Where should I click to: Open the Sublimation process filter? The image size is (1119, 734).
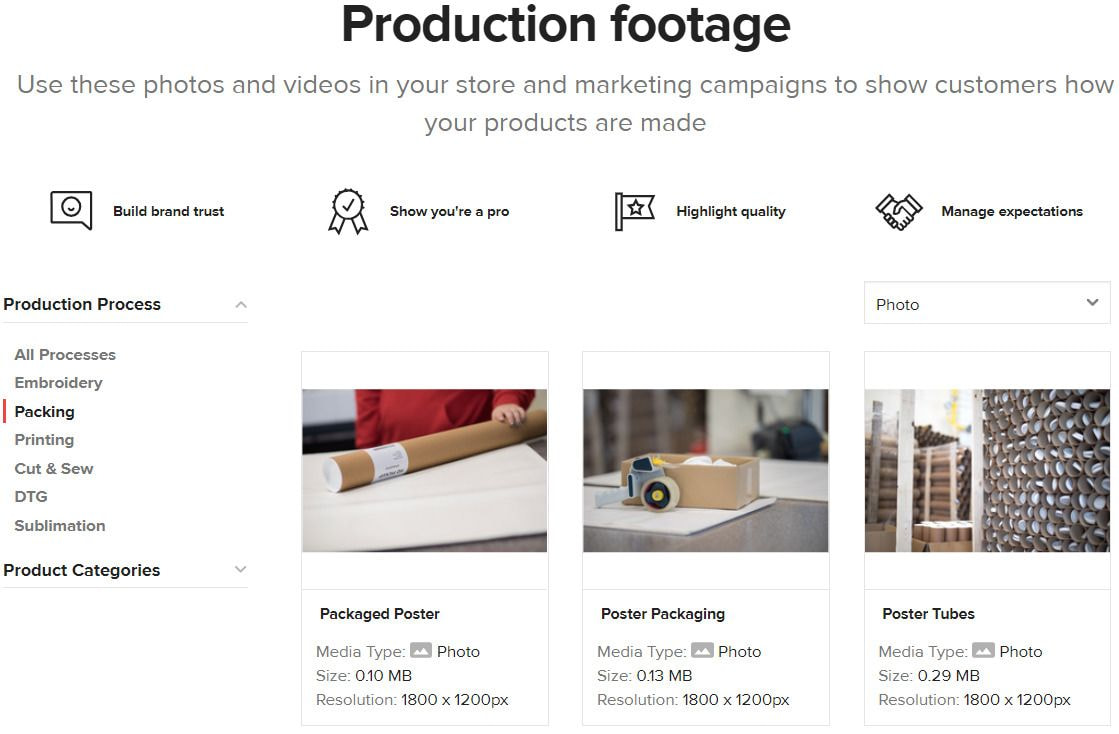[x=60, y=526]
